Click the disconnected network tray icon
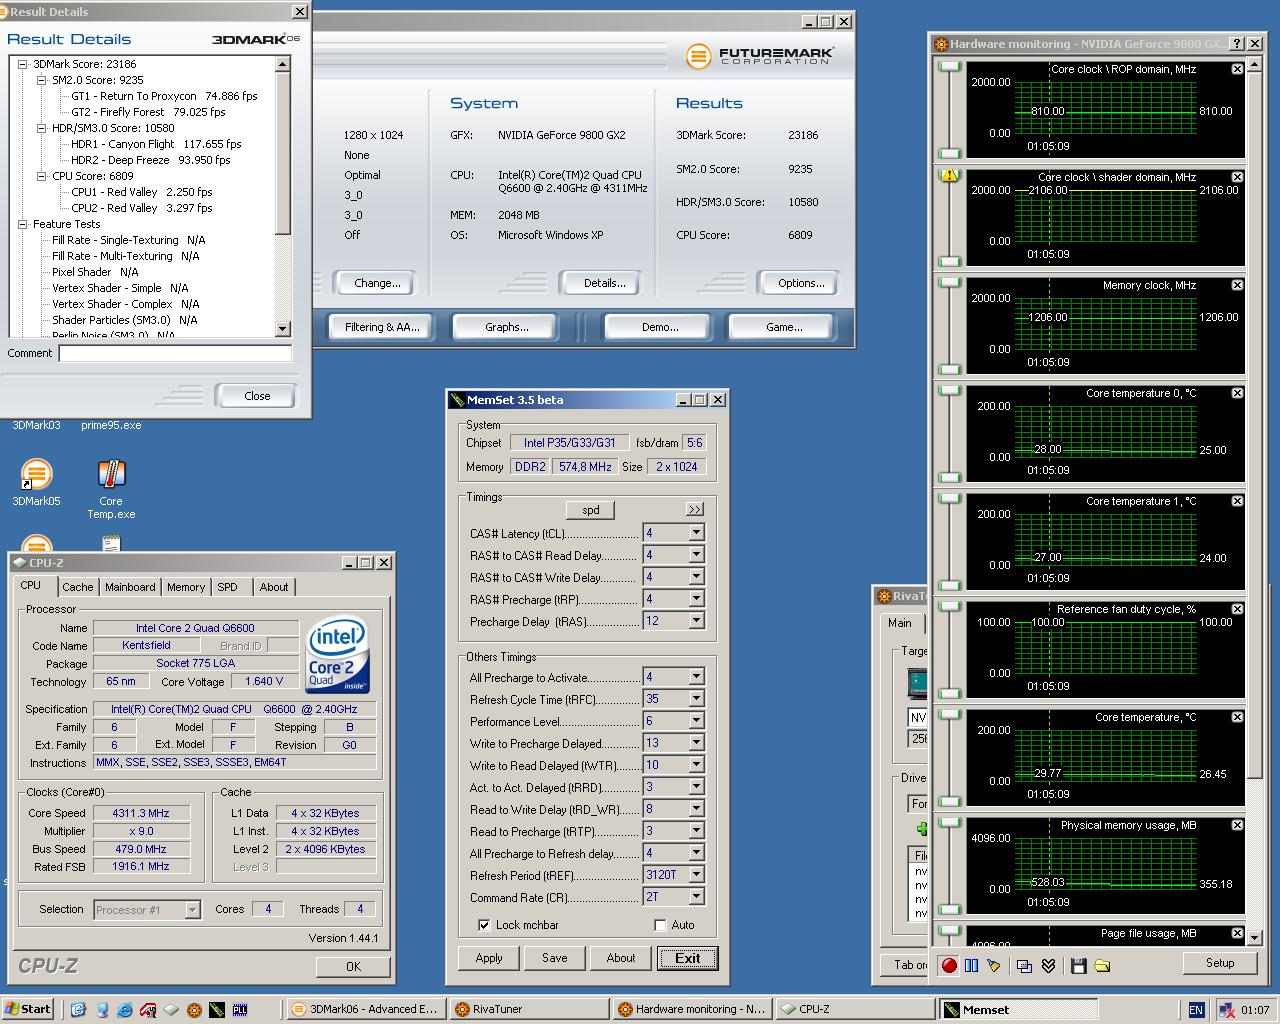1280x1024 pixels. 1225,1010
